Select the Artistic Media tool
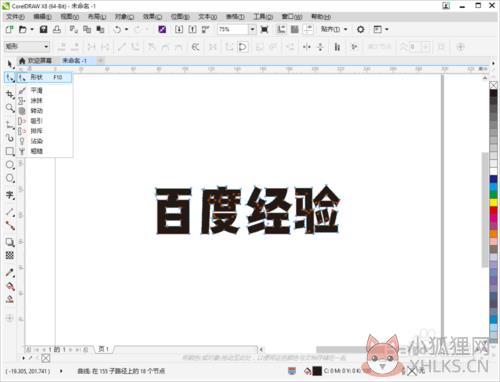This screenshot has width=500, height=382. click(10, 138)
